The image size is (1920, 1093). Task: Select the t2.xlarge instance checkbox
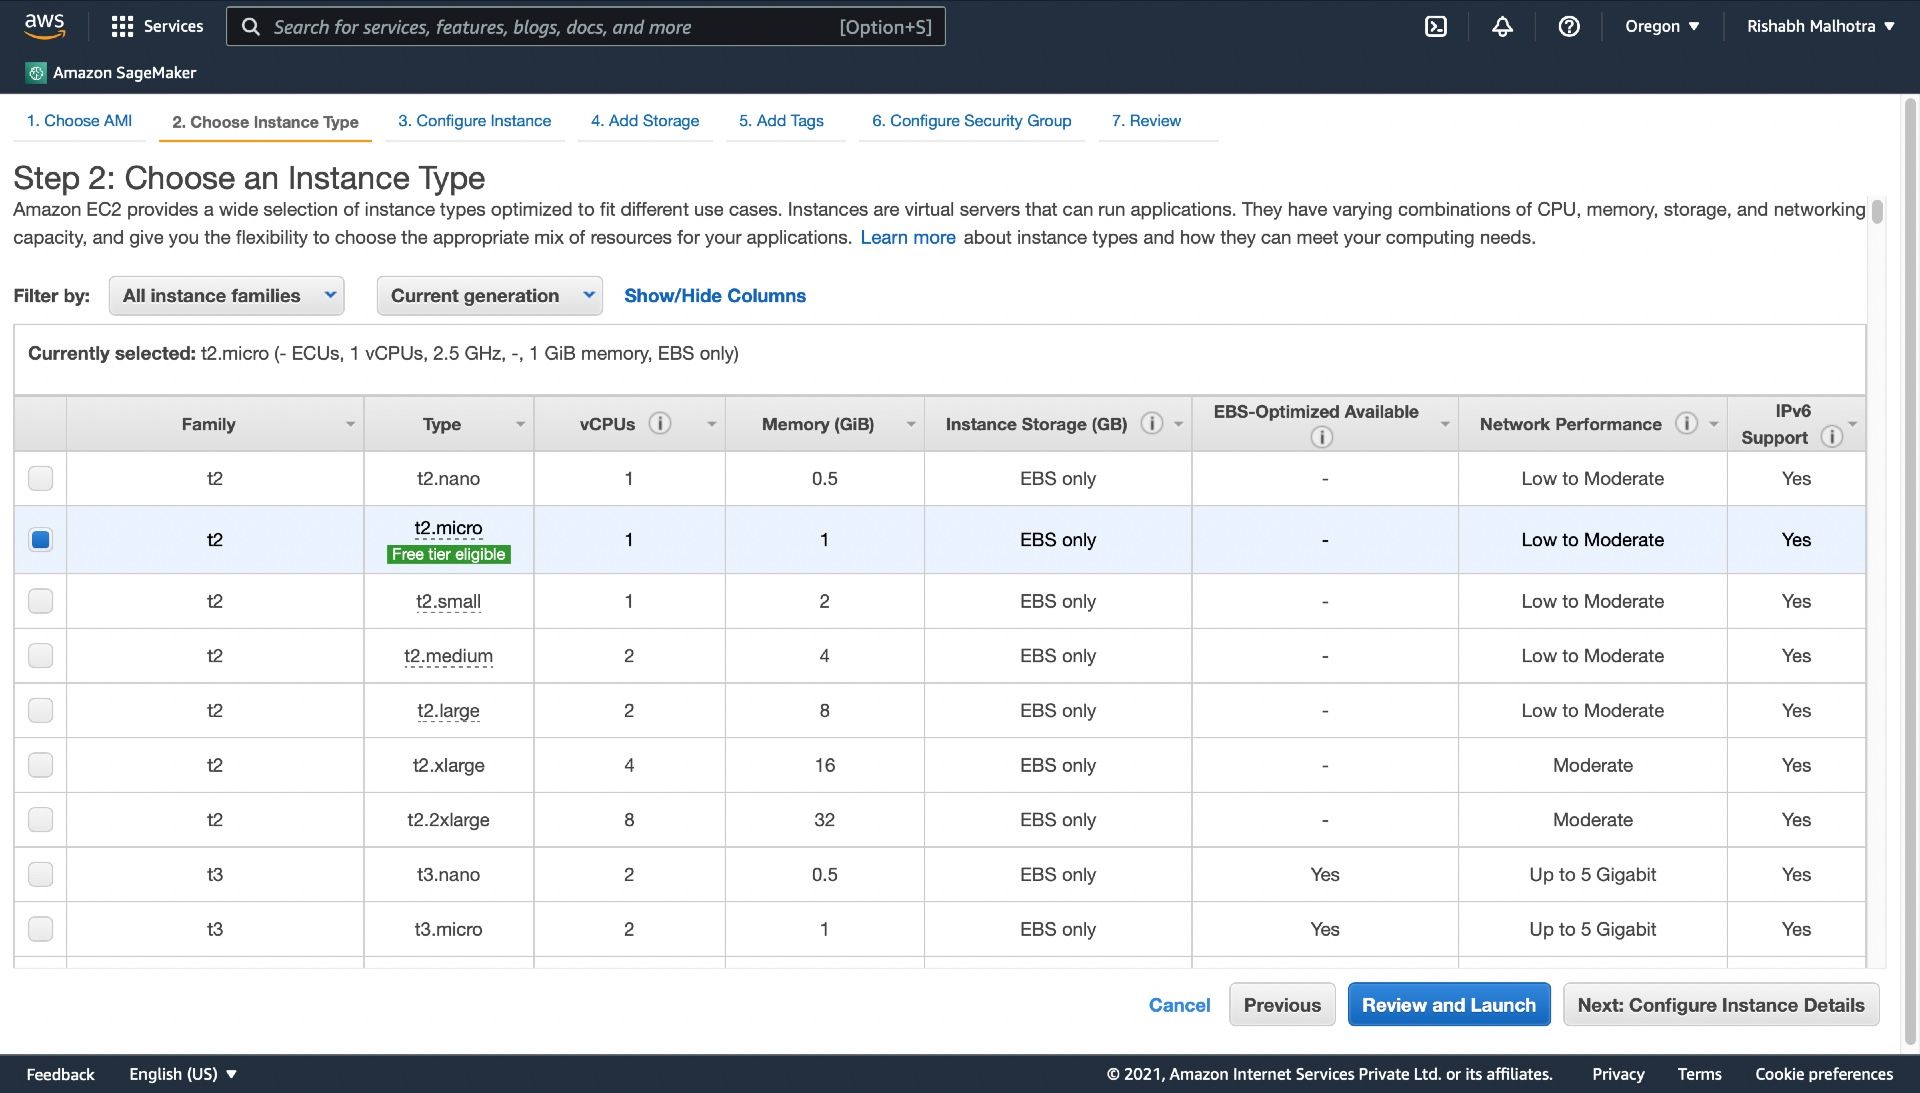tap(40, 765)
